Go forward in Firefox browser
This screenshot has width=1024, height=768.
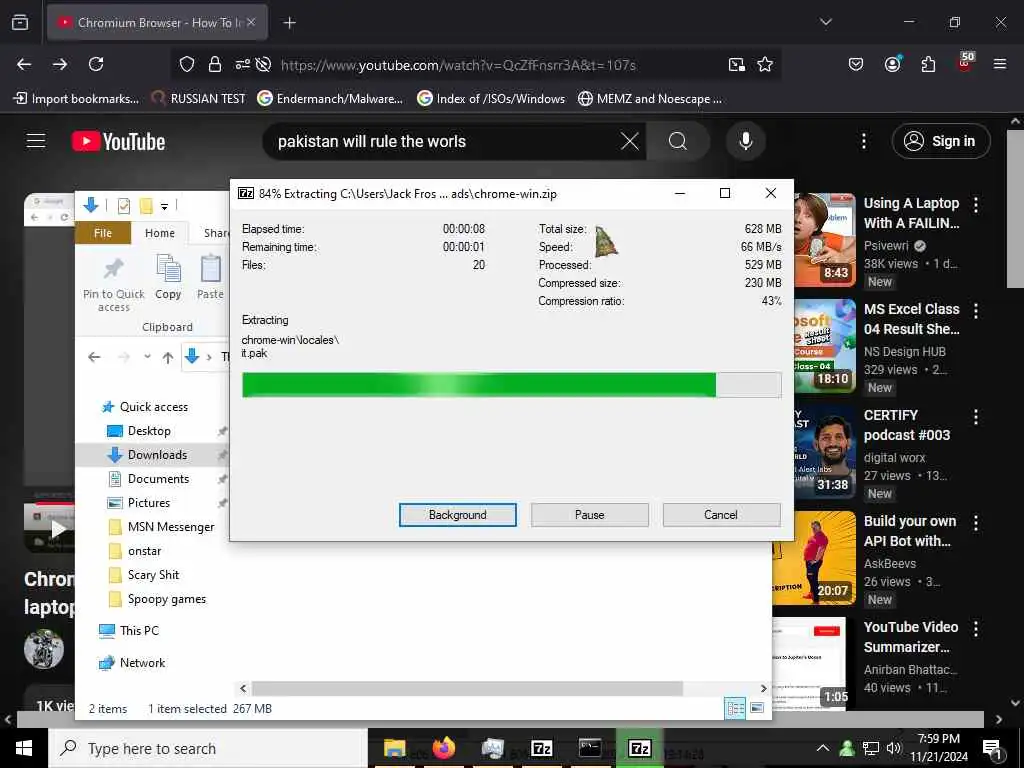tap(60, 64)
